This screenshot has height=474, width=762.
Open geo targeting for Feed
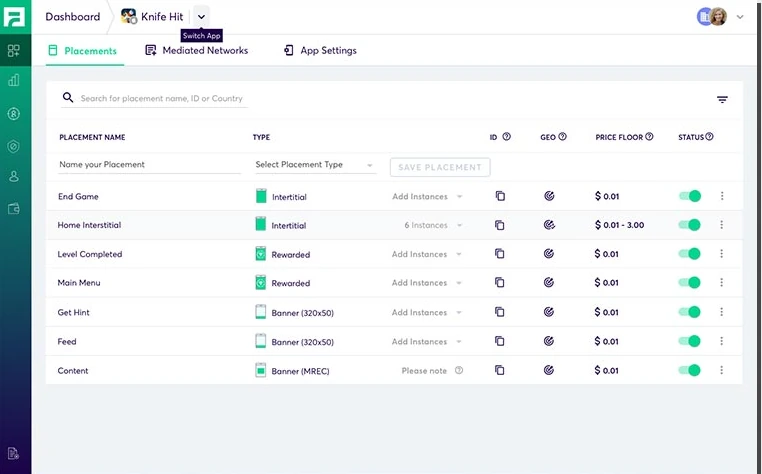[x=549, y=341]
